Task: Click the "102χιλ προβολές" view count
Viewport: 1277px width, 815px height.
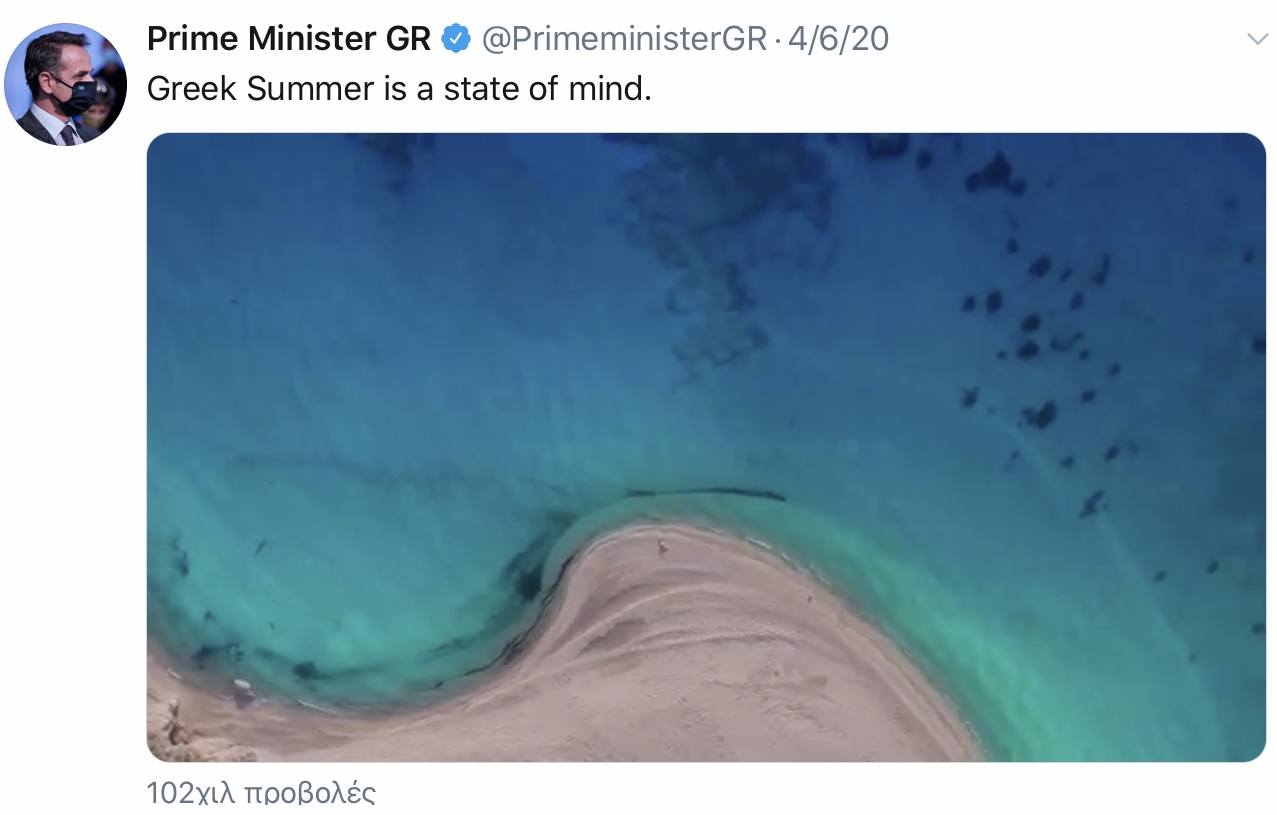Action: [x=261, y=794]
